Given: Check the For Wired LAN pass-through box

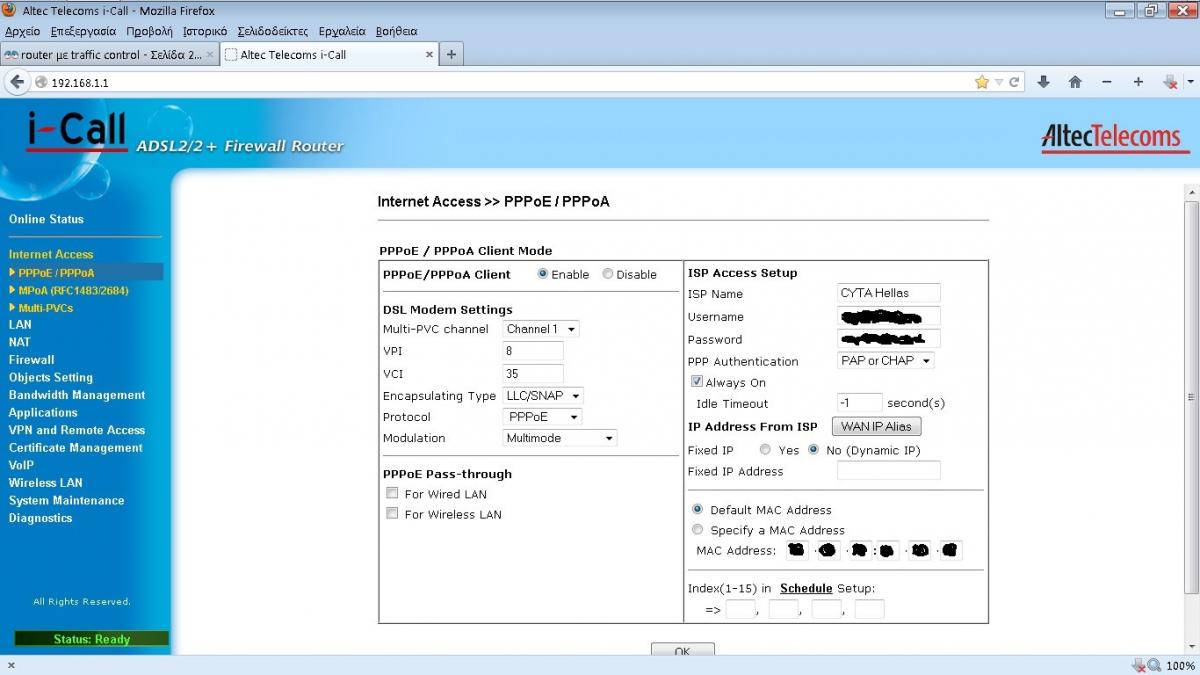Looking at the screenshot, I should (x=392, y=494).
